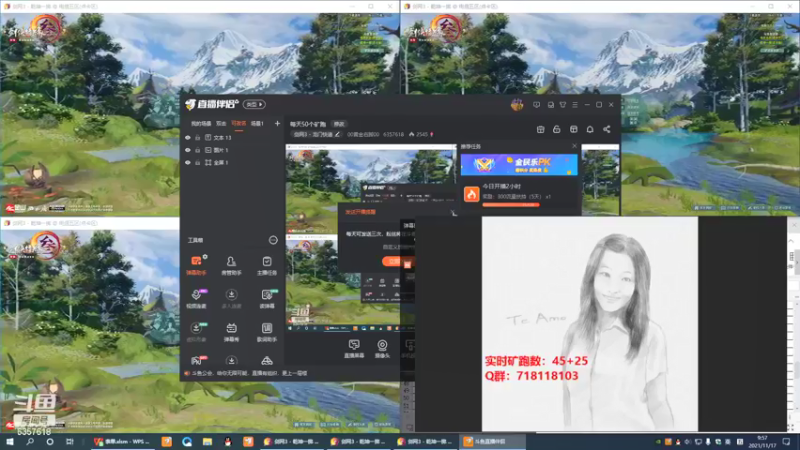Close the 推荐任务 recommended tasks panel
Viewport: 800px width, 450px height.
click(x=574, y=146)
